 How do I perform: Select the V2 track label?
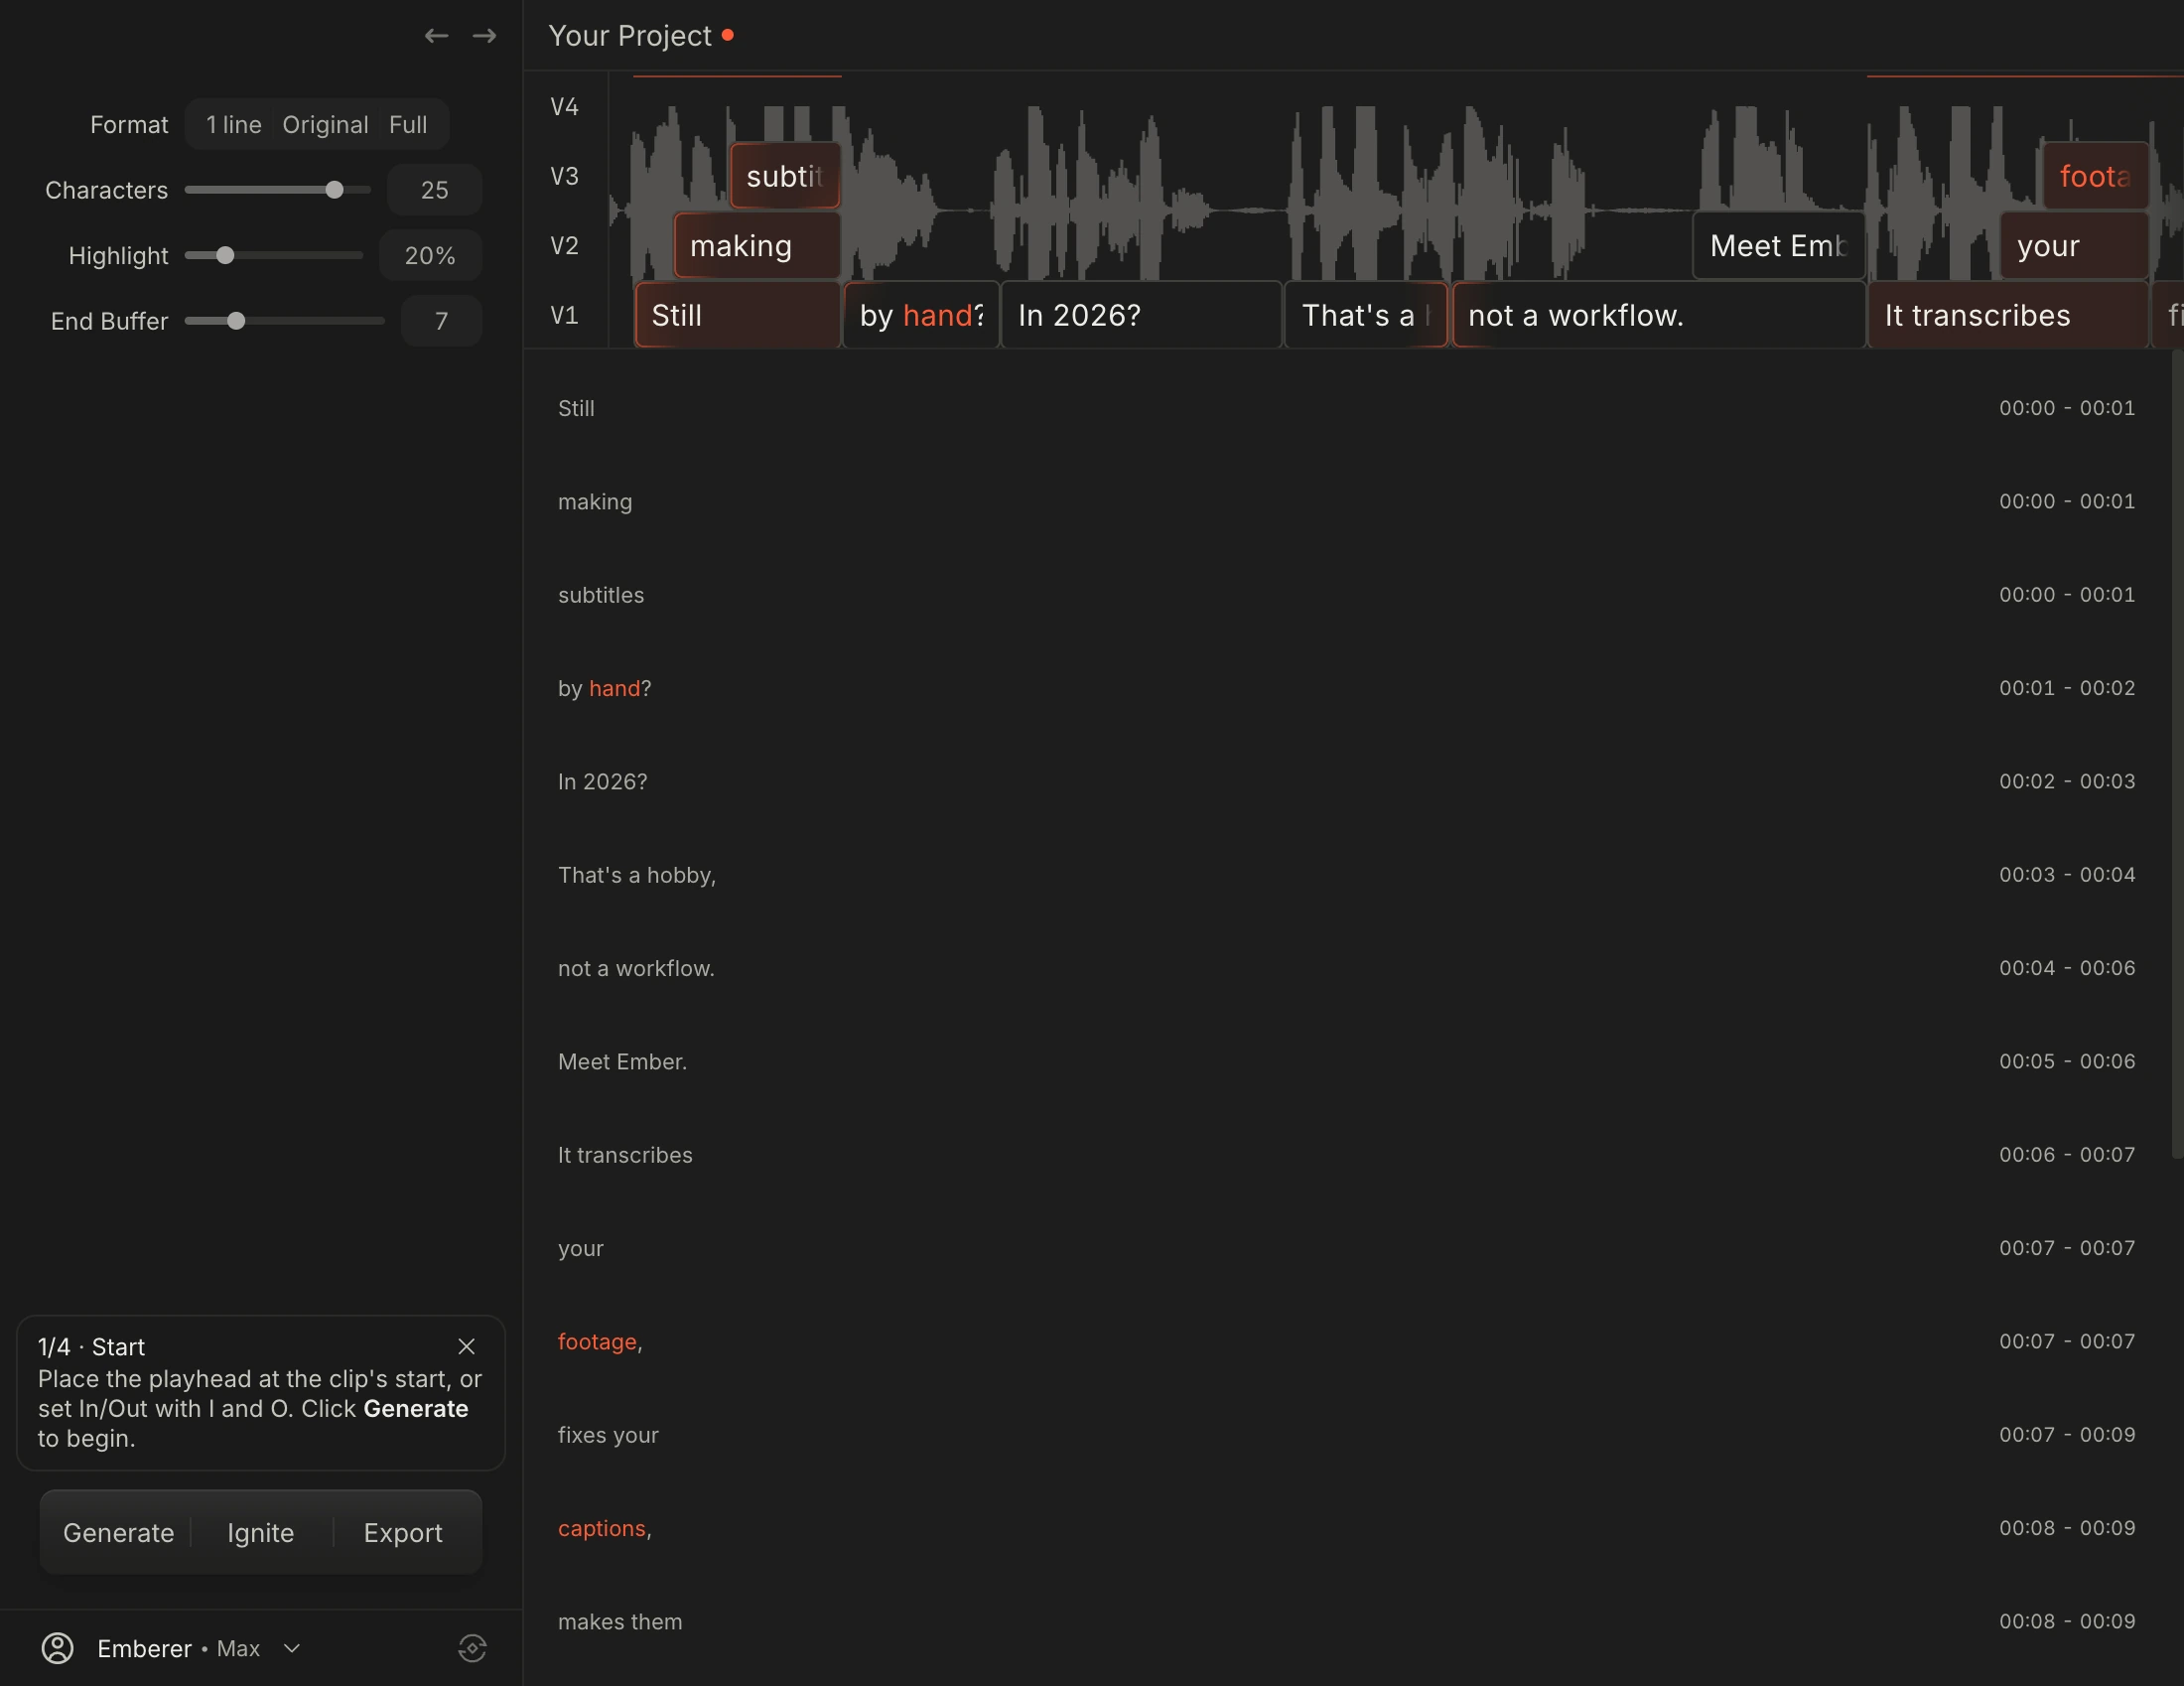565,246
